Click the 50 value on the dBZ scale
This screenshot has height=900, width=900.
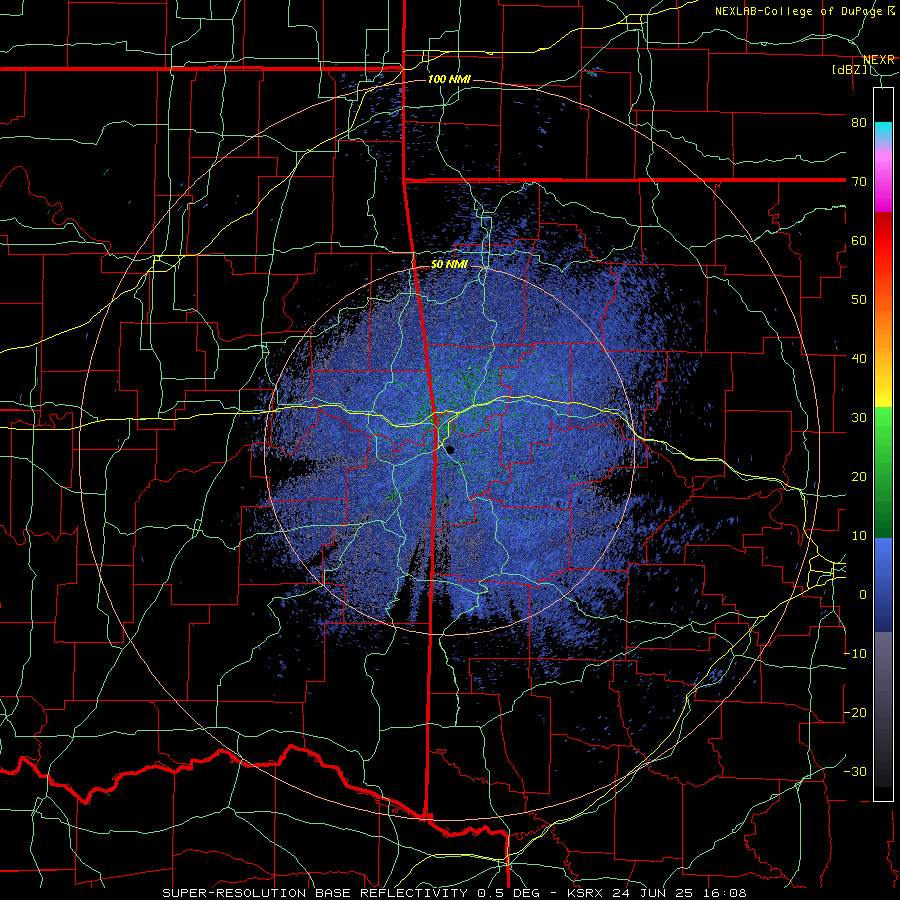(x=859, y=300)
